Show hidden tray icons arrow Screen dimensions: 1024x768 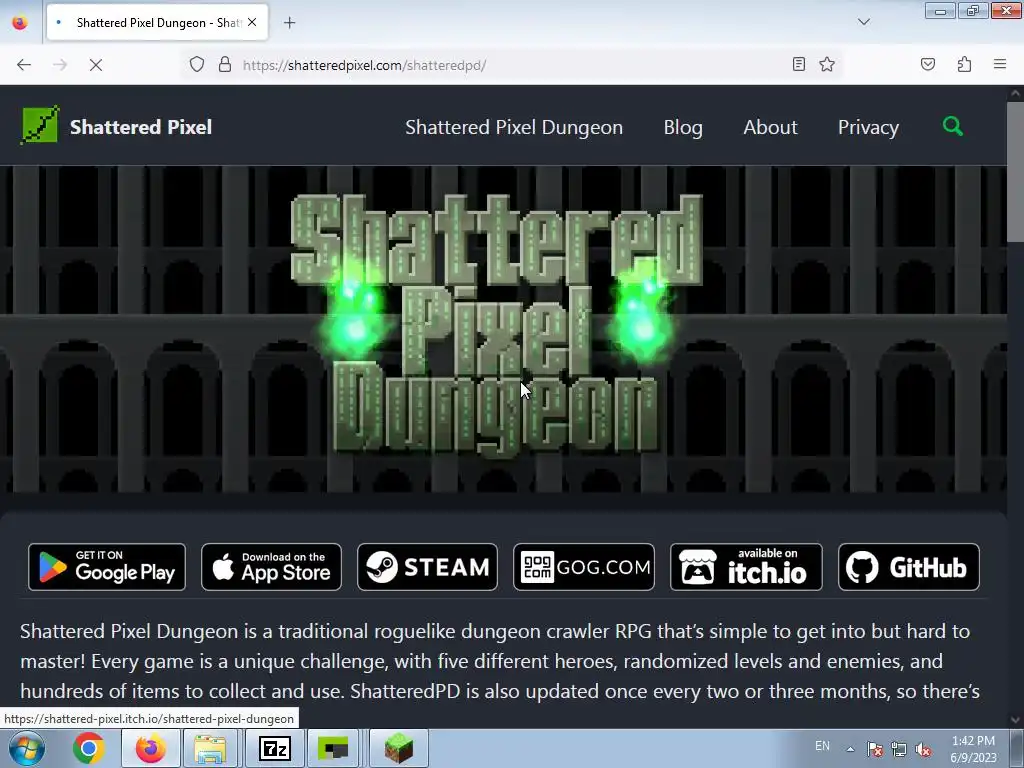[850, 748]
